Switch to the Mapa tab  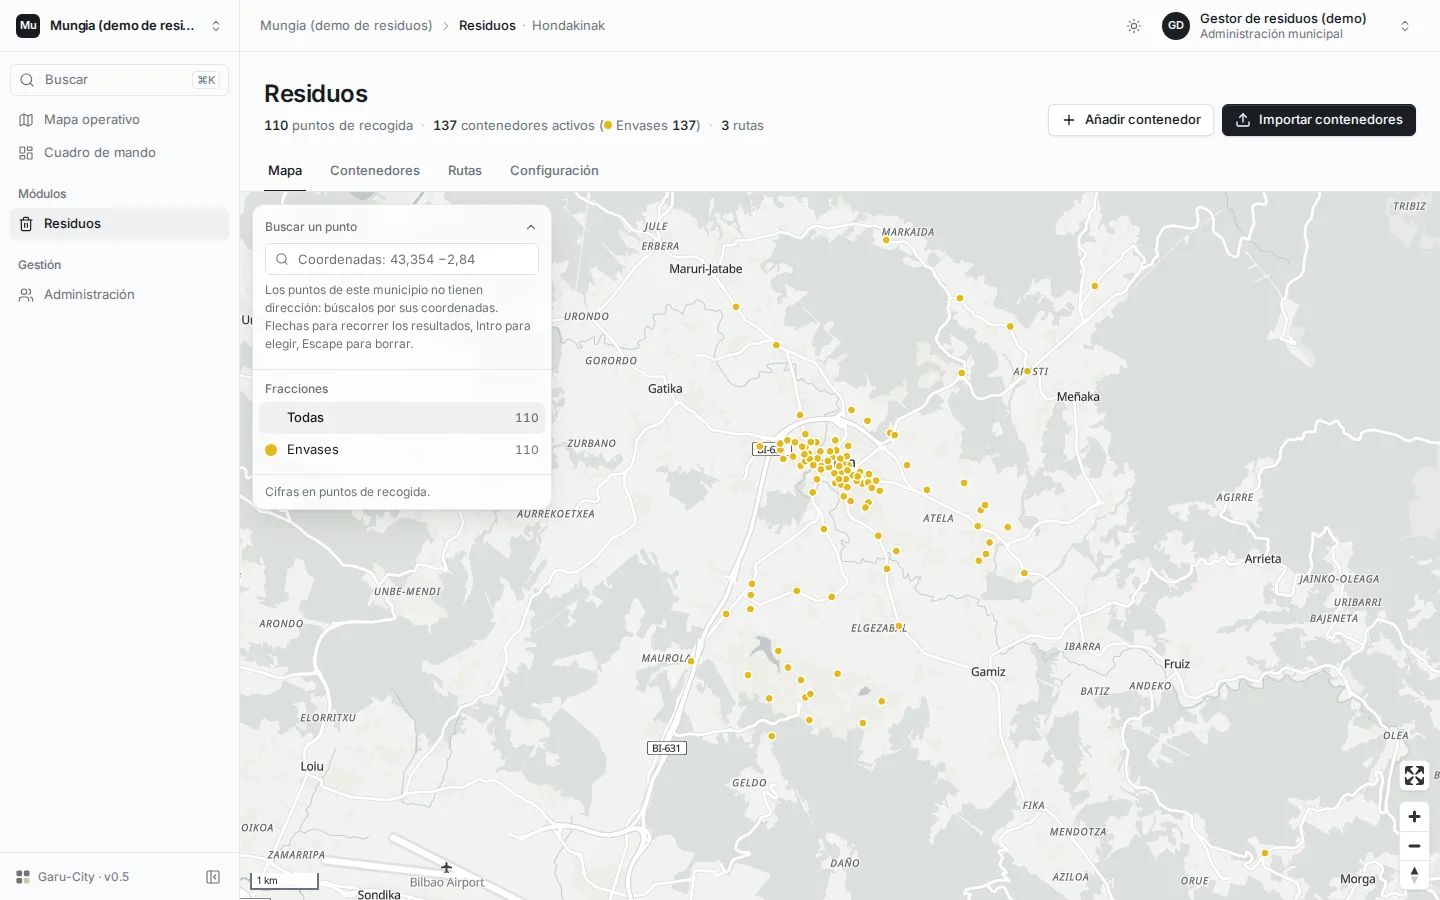[285, 171]
